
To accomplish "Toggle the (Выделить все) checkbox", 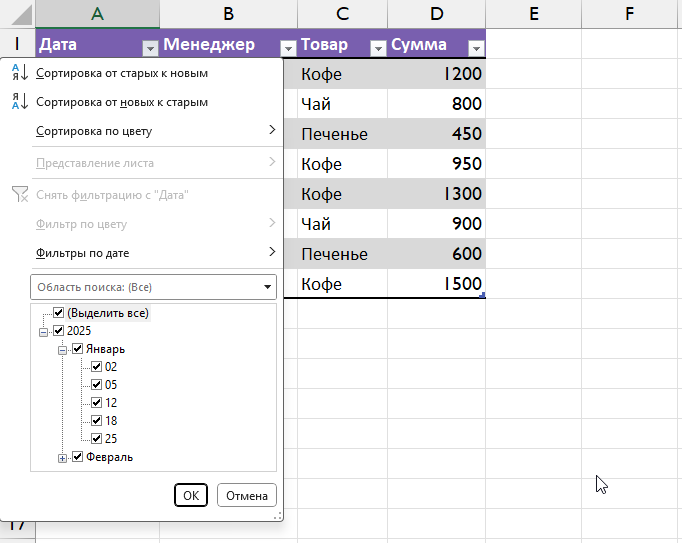I will 58,313.
